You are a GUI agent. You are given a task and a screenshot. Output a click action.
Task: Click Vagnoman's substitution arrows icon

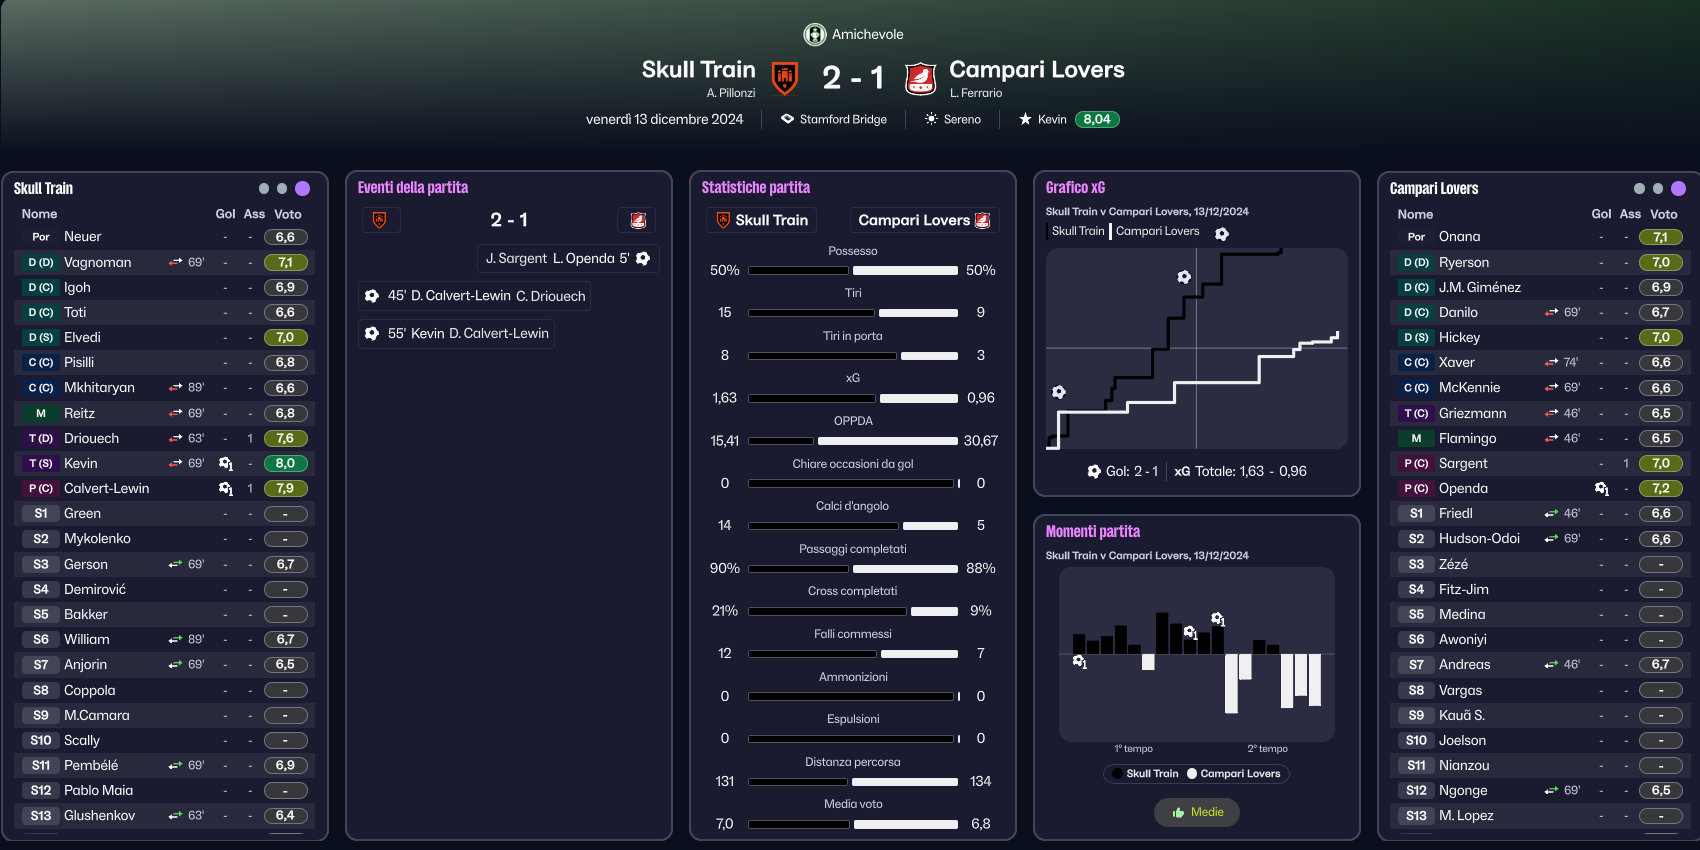click(x=176, y=262)
